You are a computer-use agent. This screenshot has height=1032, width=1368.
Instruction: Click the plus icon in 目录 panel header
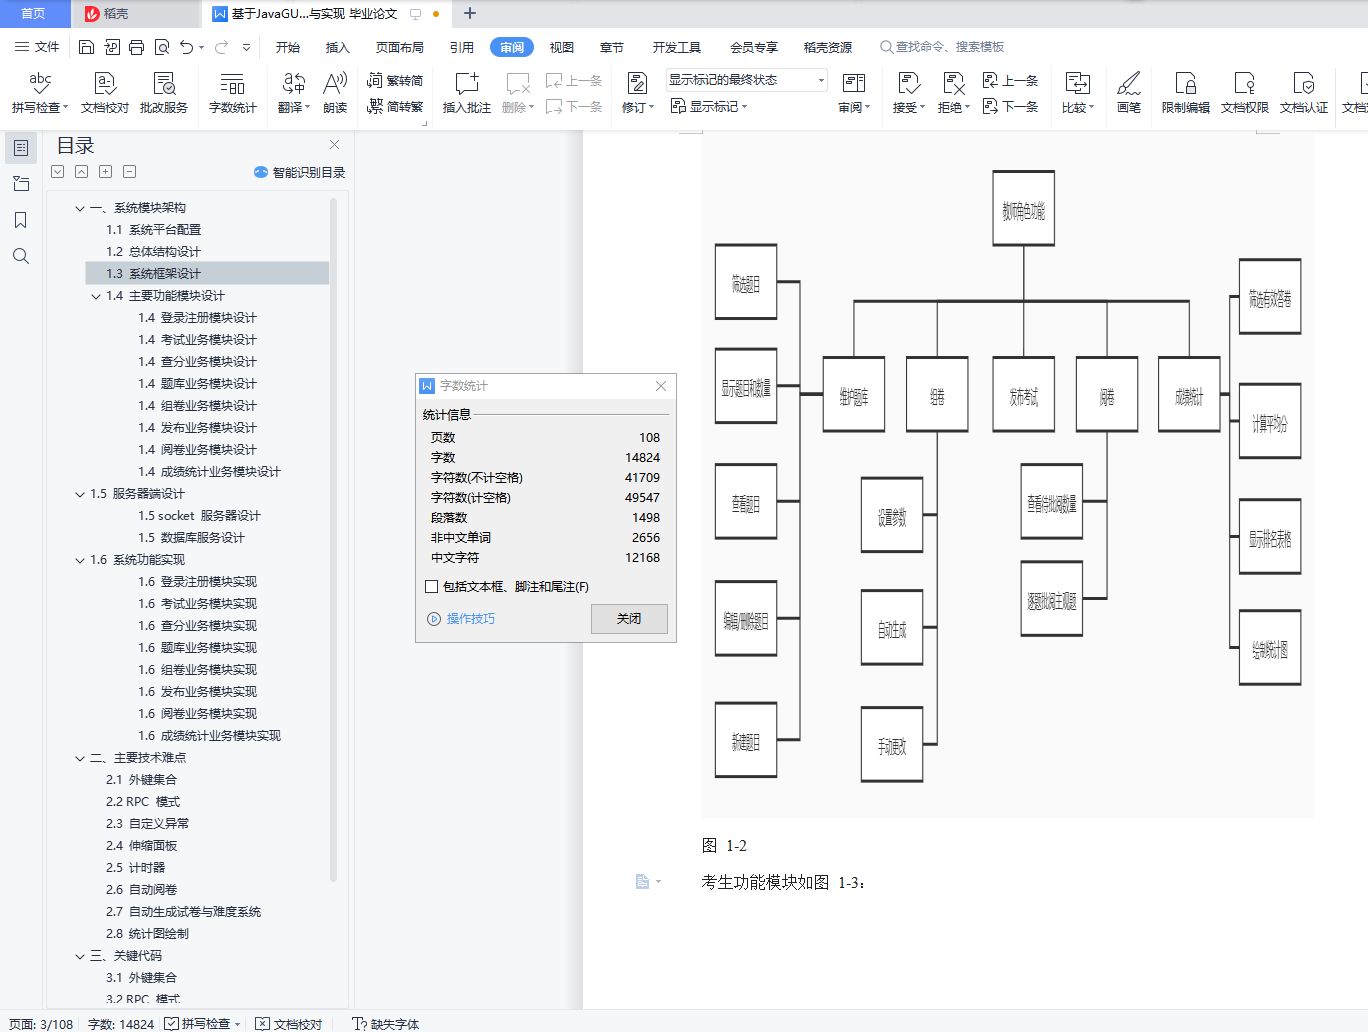[x=106, y=172]
